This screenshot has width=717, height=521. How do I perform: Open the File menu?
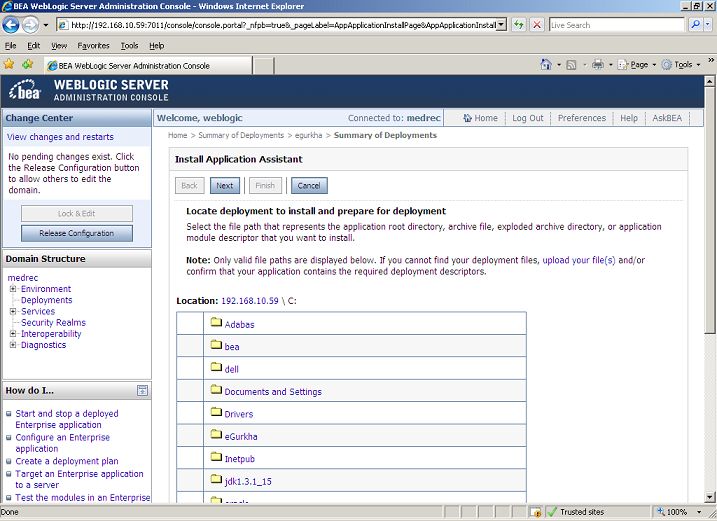point(10,46)
